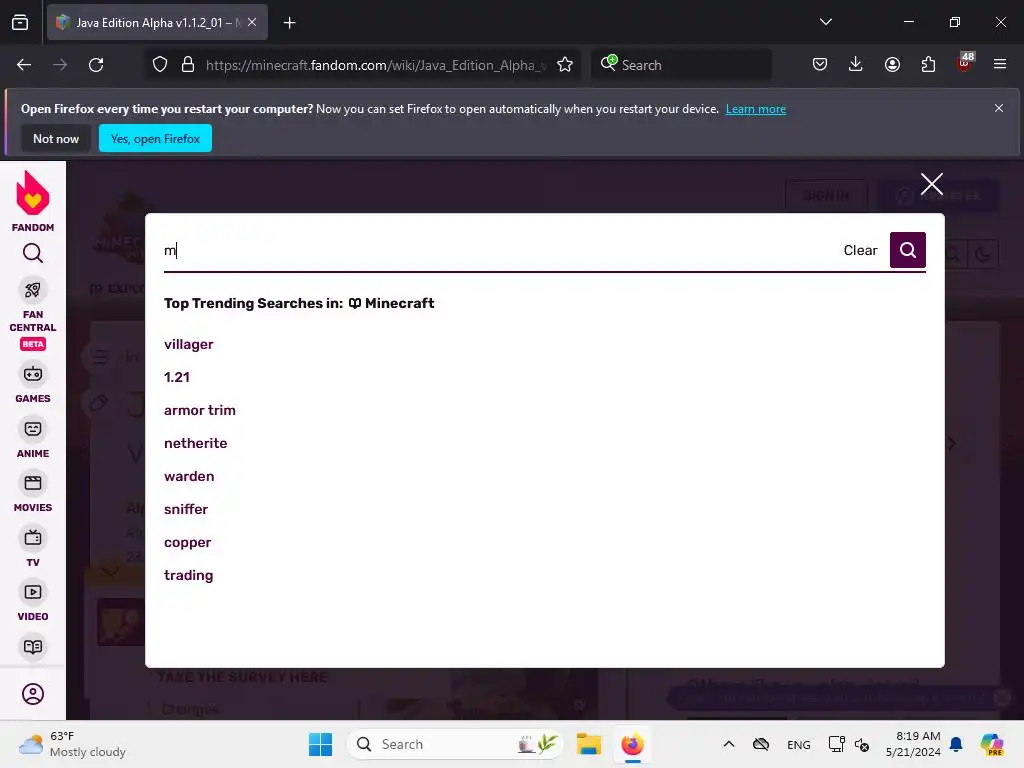Open tracking protection shield icon
This screenshot has width=1024, height=768.
(x=160, y=65)
